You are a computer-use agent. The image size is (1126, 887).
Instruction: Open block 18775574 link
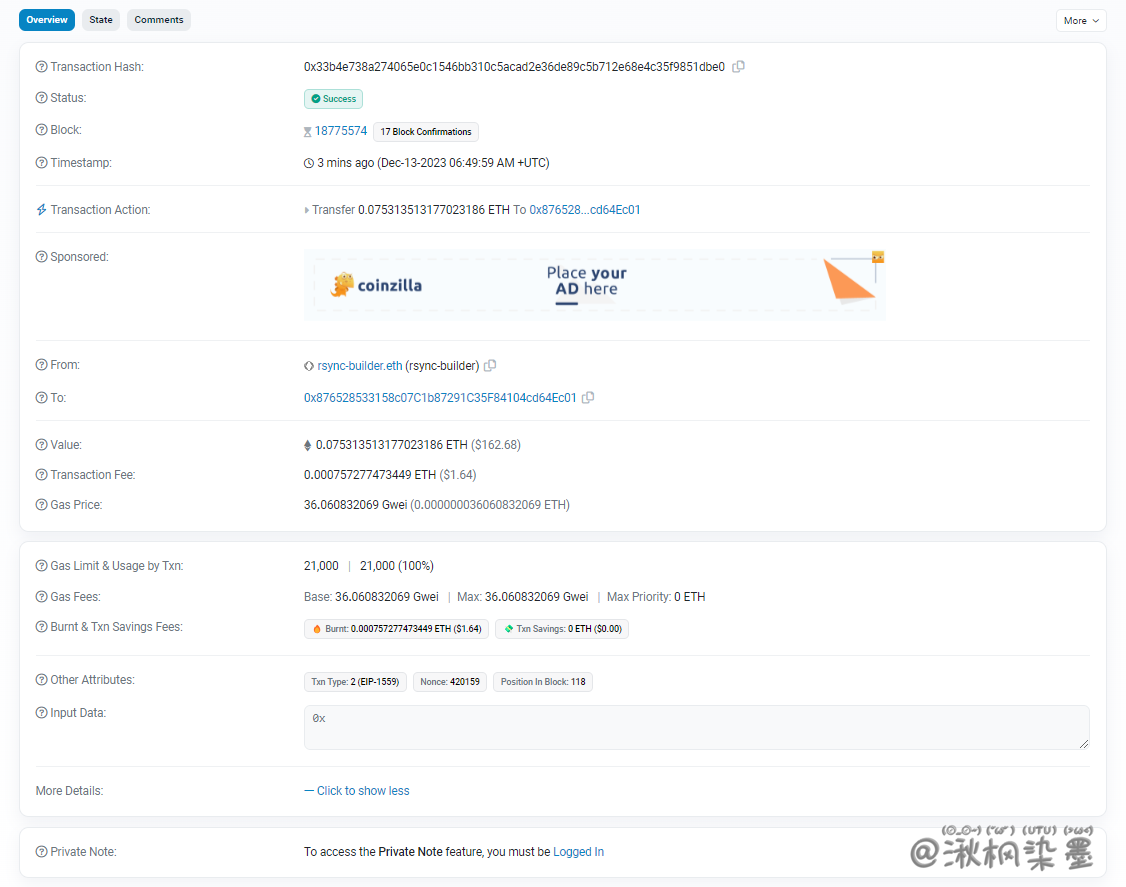341,131
